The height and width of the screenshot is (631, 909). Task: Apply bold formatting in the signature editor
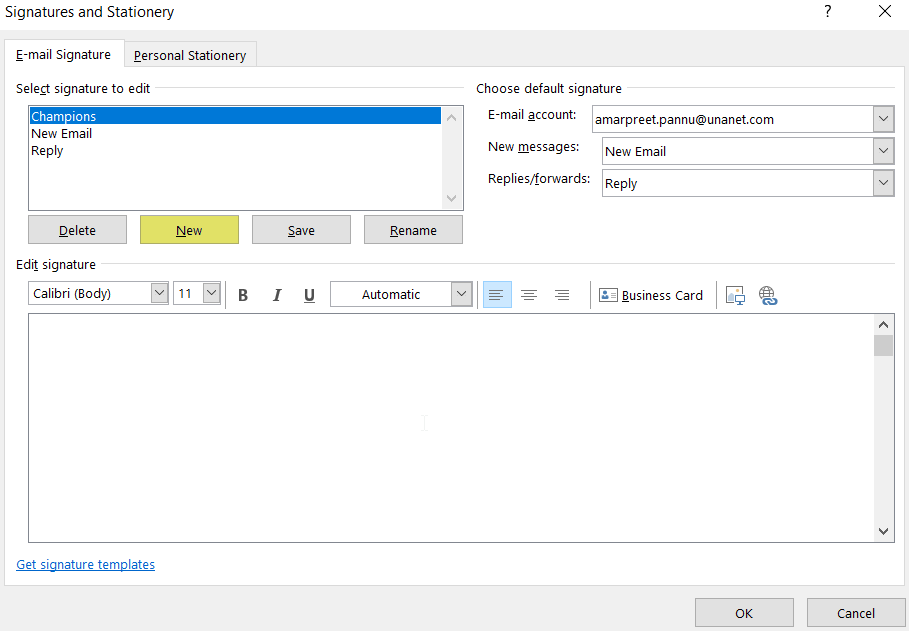pos(243,294)
